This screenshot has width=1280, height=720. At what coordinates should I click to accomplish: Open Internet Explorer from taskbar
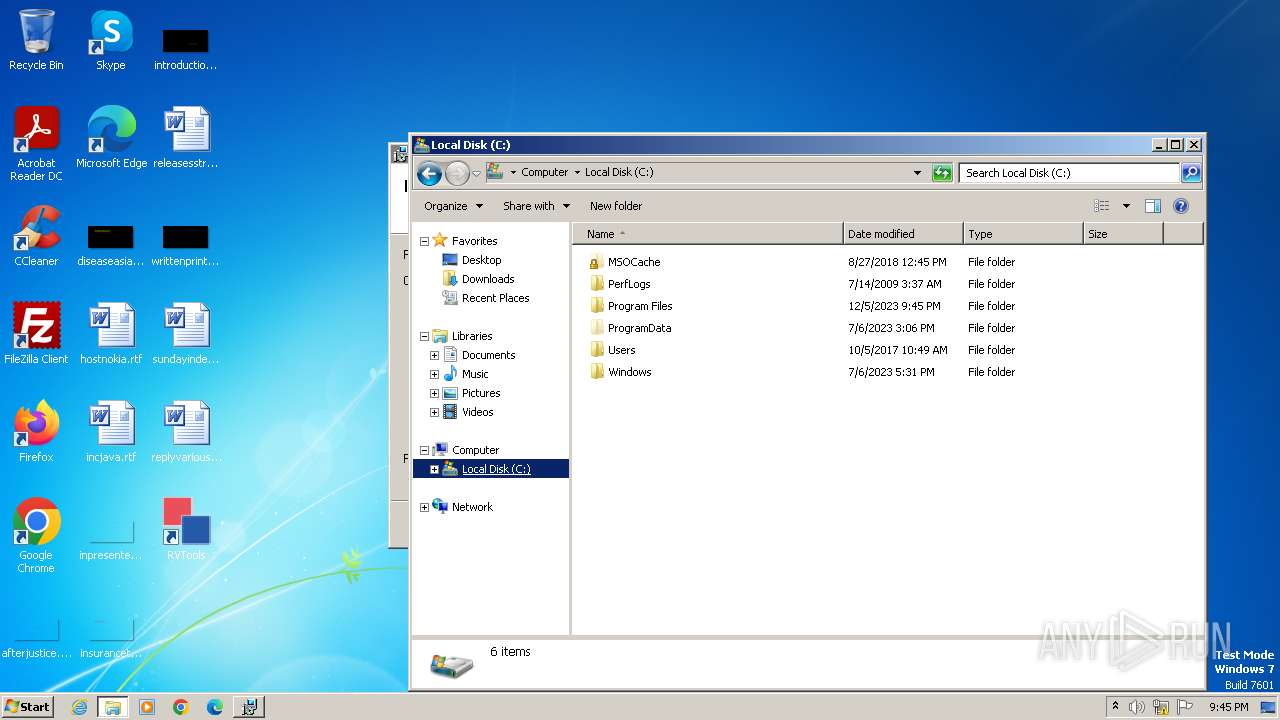pos(80,707)
